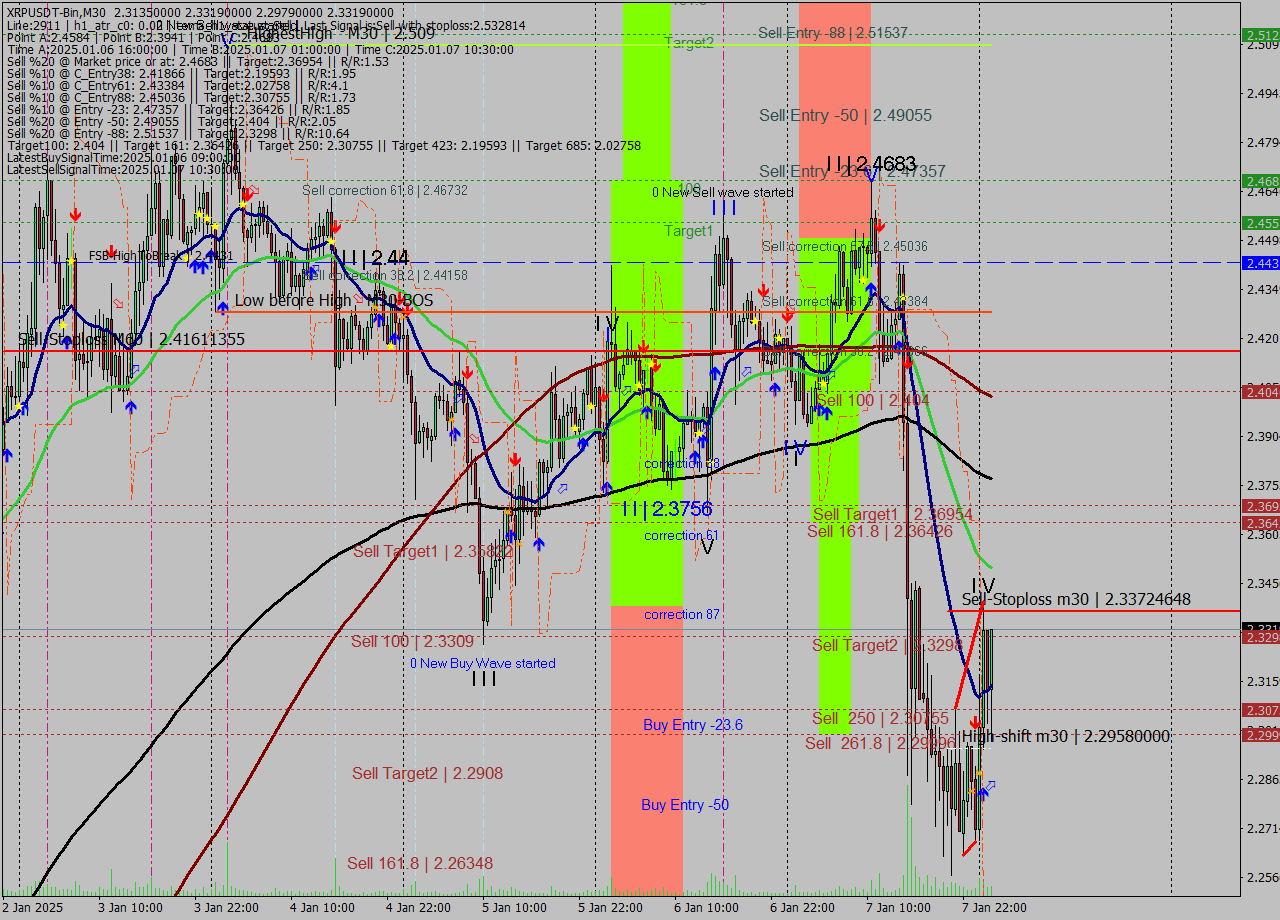The height and width of the screenshot is (920, 1280).
Task: Click the "III 2.4683" wave label
Action: (x=871, y=163)
